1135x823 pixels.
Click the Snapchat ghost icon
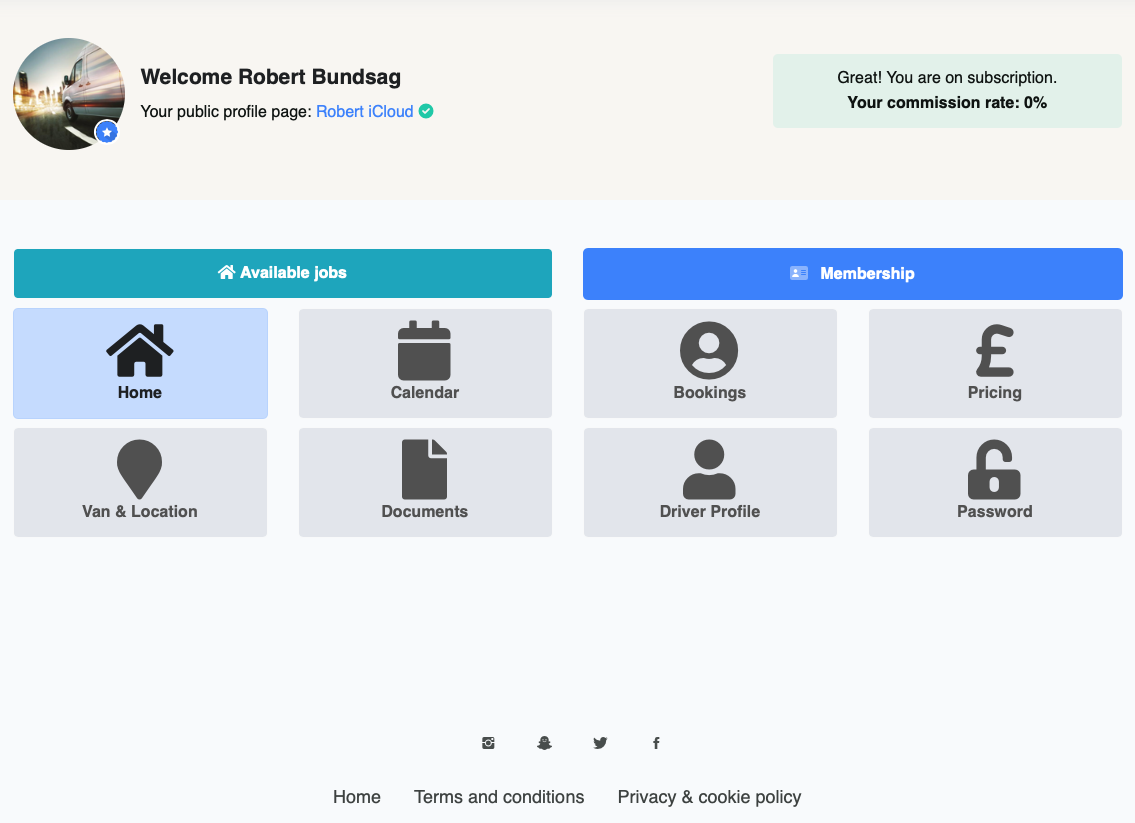544,743
